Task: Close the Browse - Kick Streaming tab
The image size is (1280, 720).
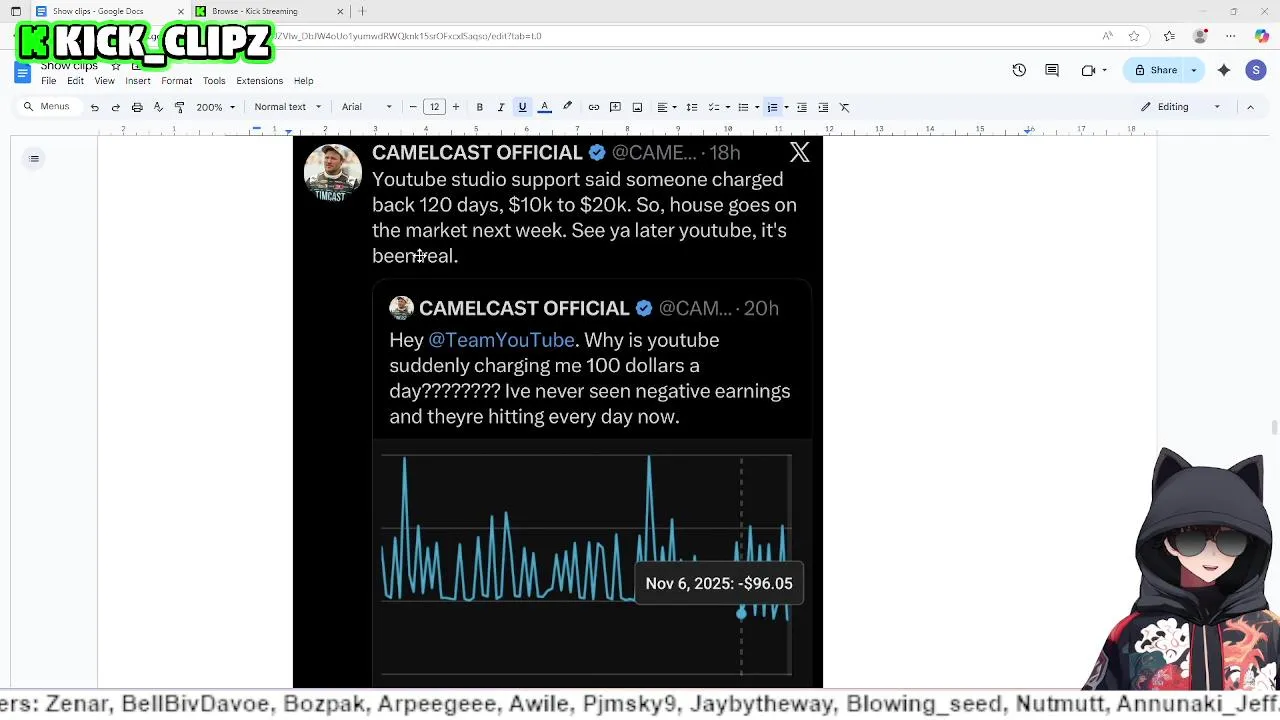Action: 340,11
